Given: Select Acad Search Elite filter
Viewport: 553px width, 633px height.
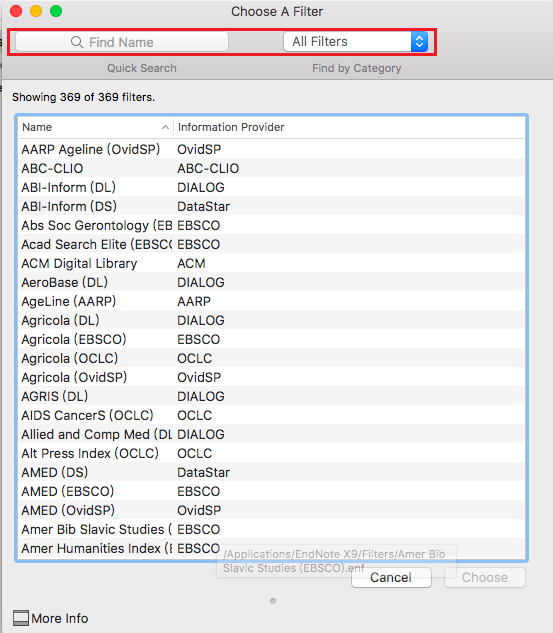Looking at the screenshot, I should tap(271, 244).
